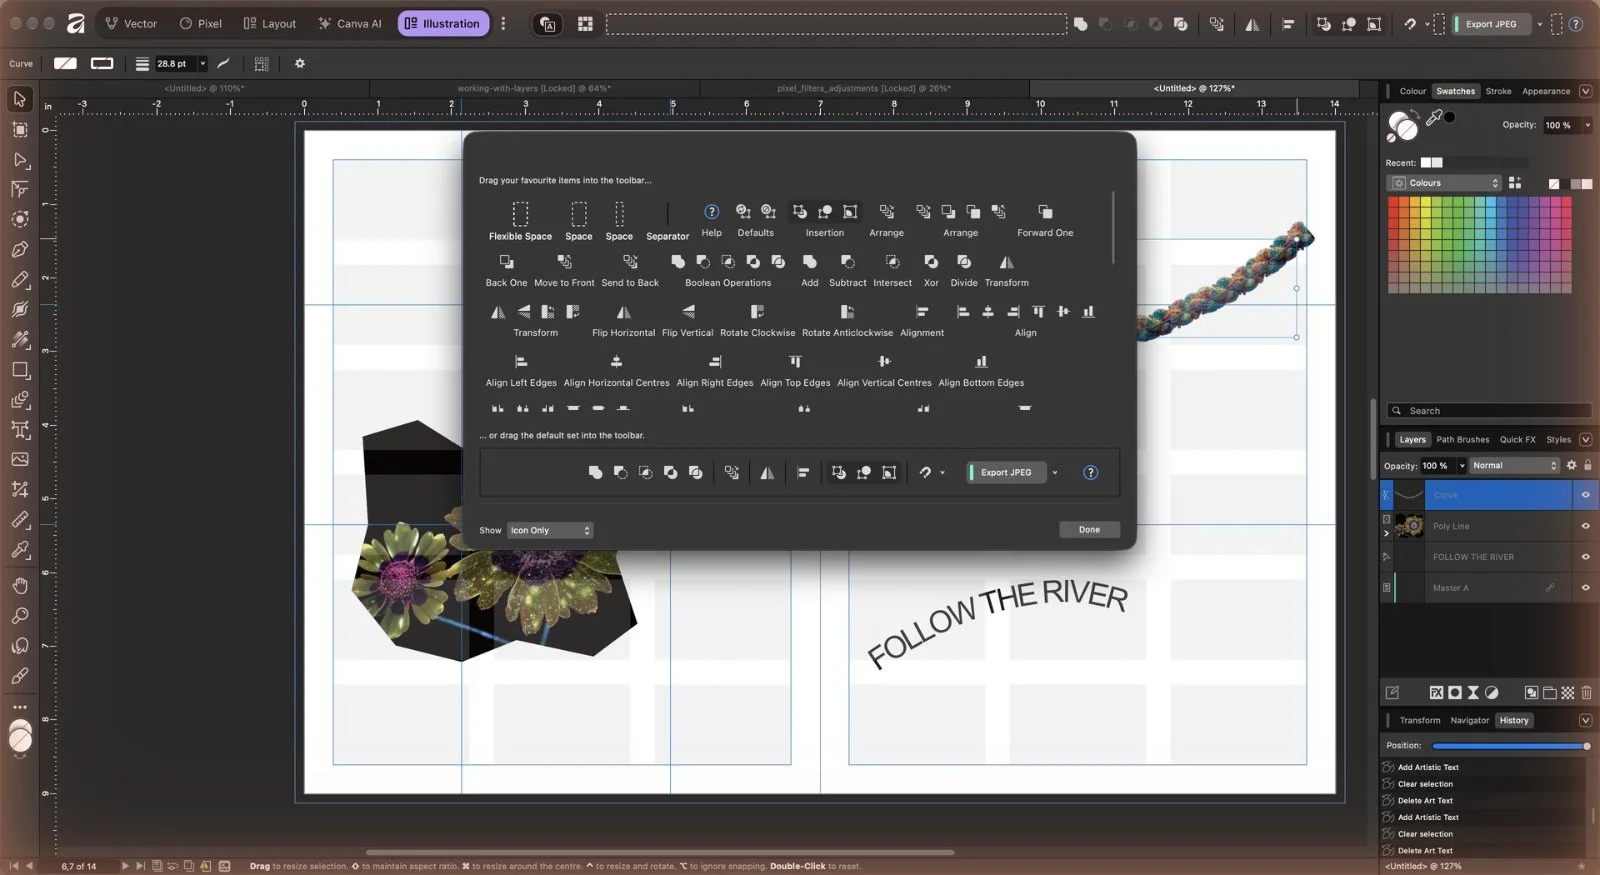The width and height of the screenshot is (1600, 875).
Task: Hide the Curve layer
Action: click(x=1585, y=495)
